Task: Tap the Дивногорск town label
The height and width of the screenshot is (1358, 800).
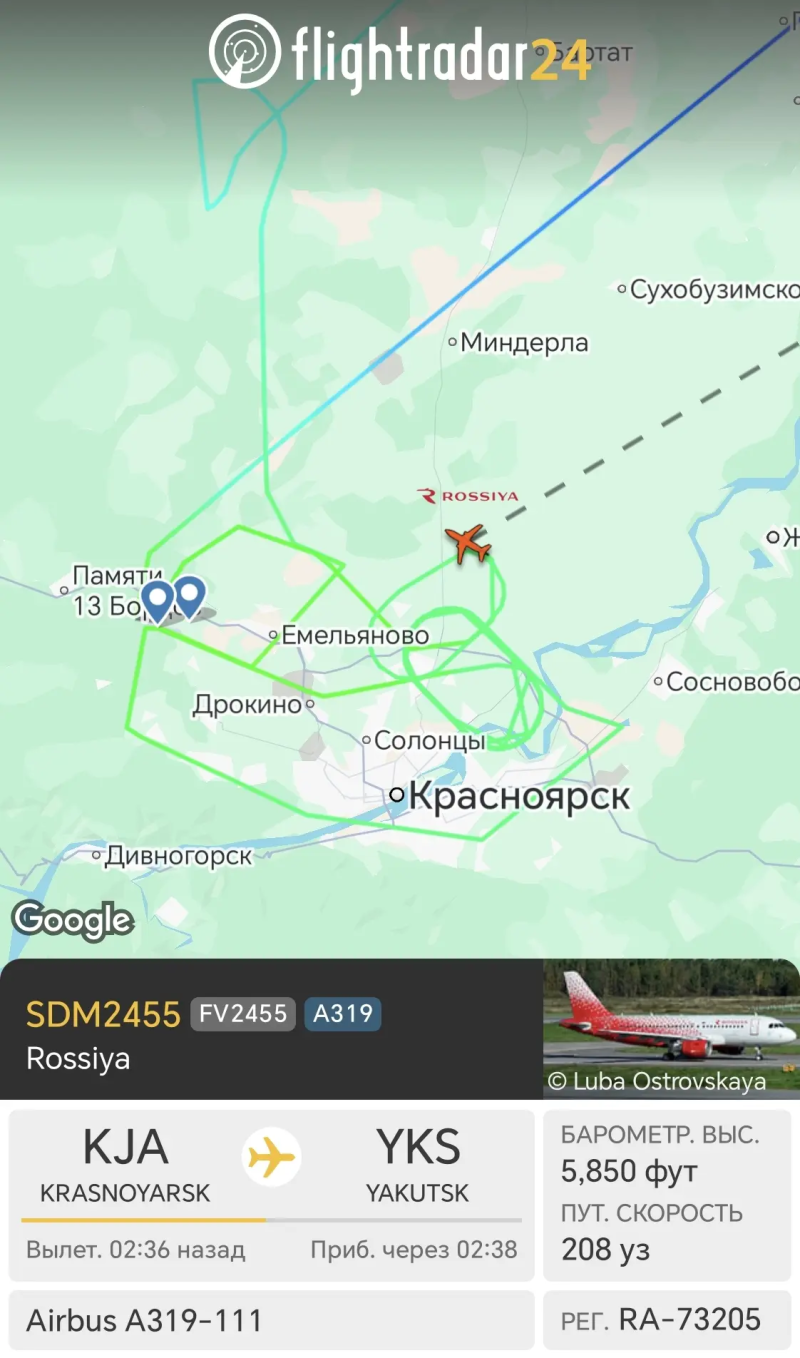Action: pyautogui.click(x=178, y=856)
